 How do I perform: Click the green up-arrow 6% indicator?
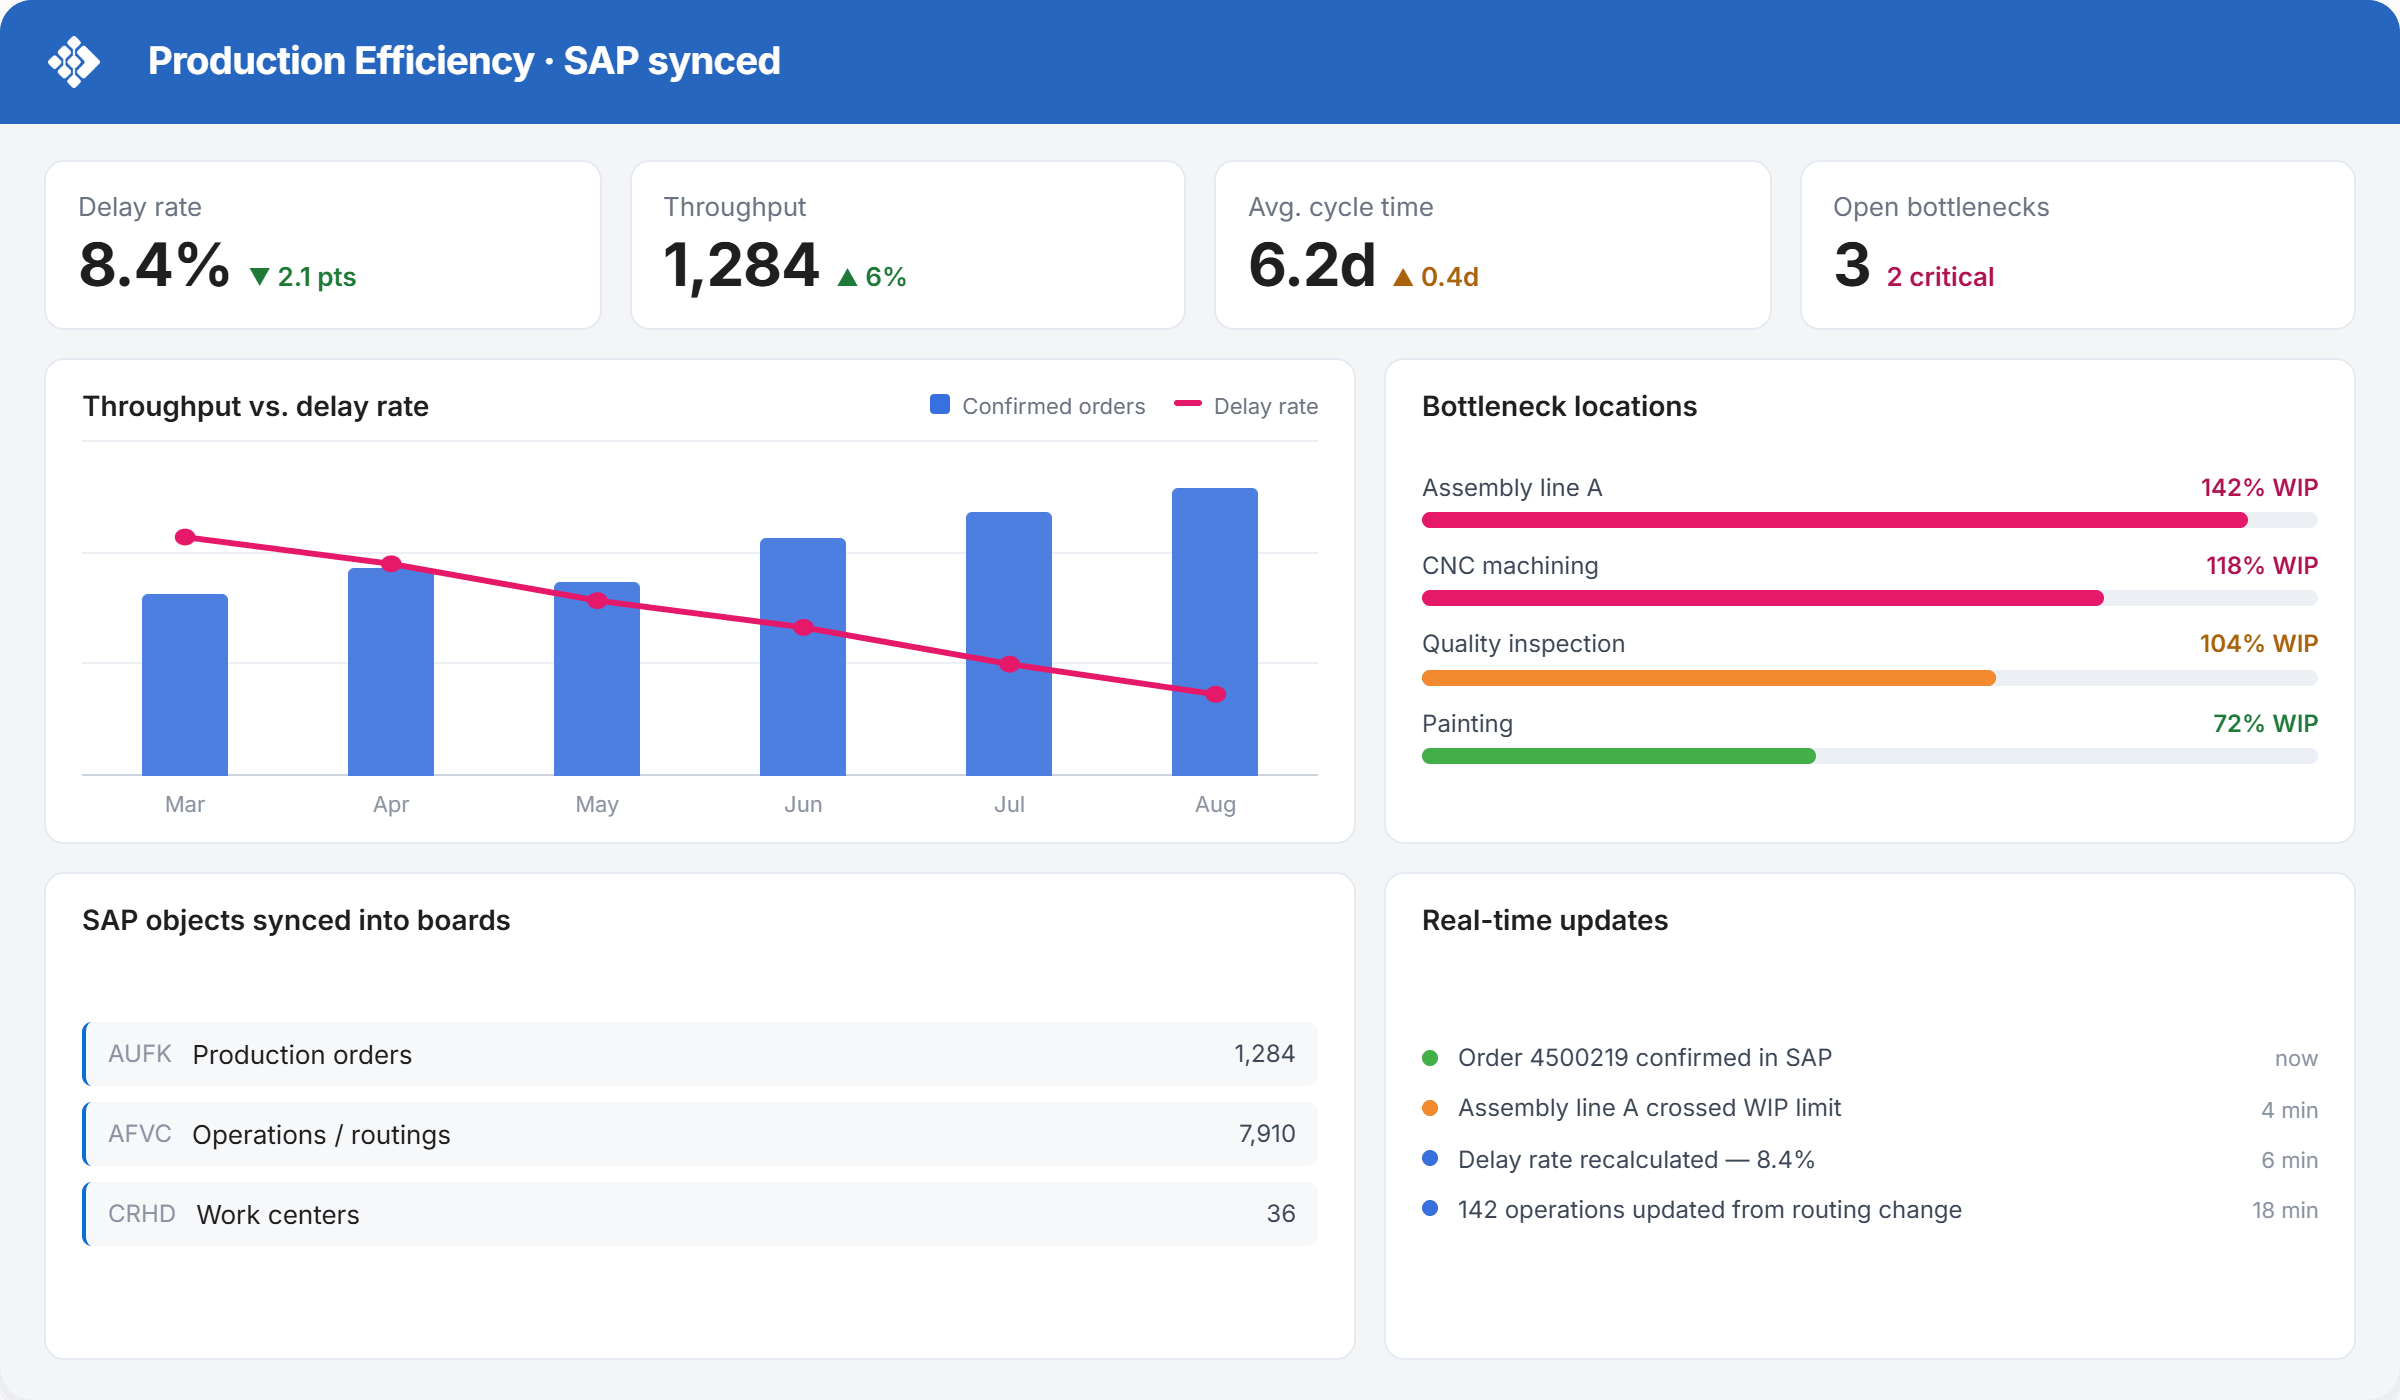872,277
